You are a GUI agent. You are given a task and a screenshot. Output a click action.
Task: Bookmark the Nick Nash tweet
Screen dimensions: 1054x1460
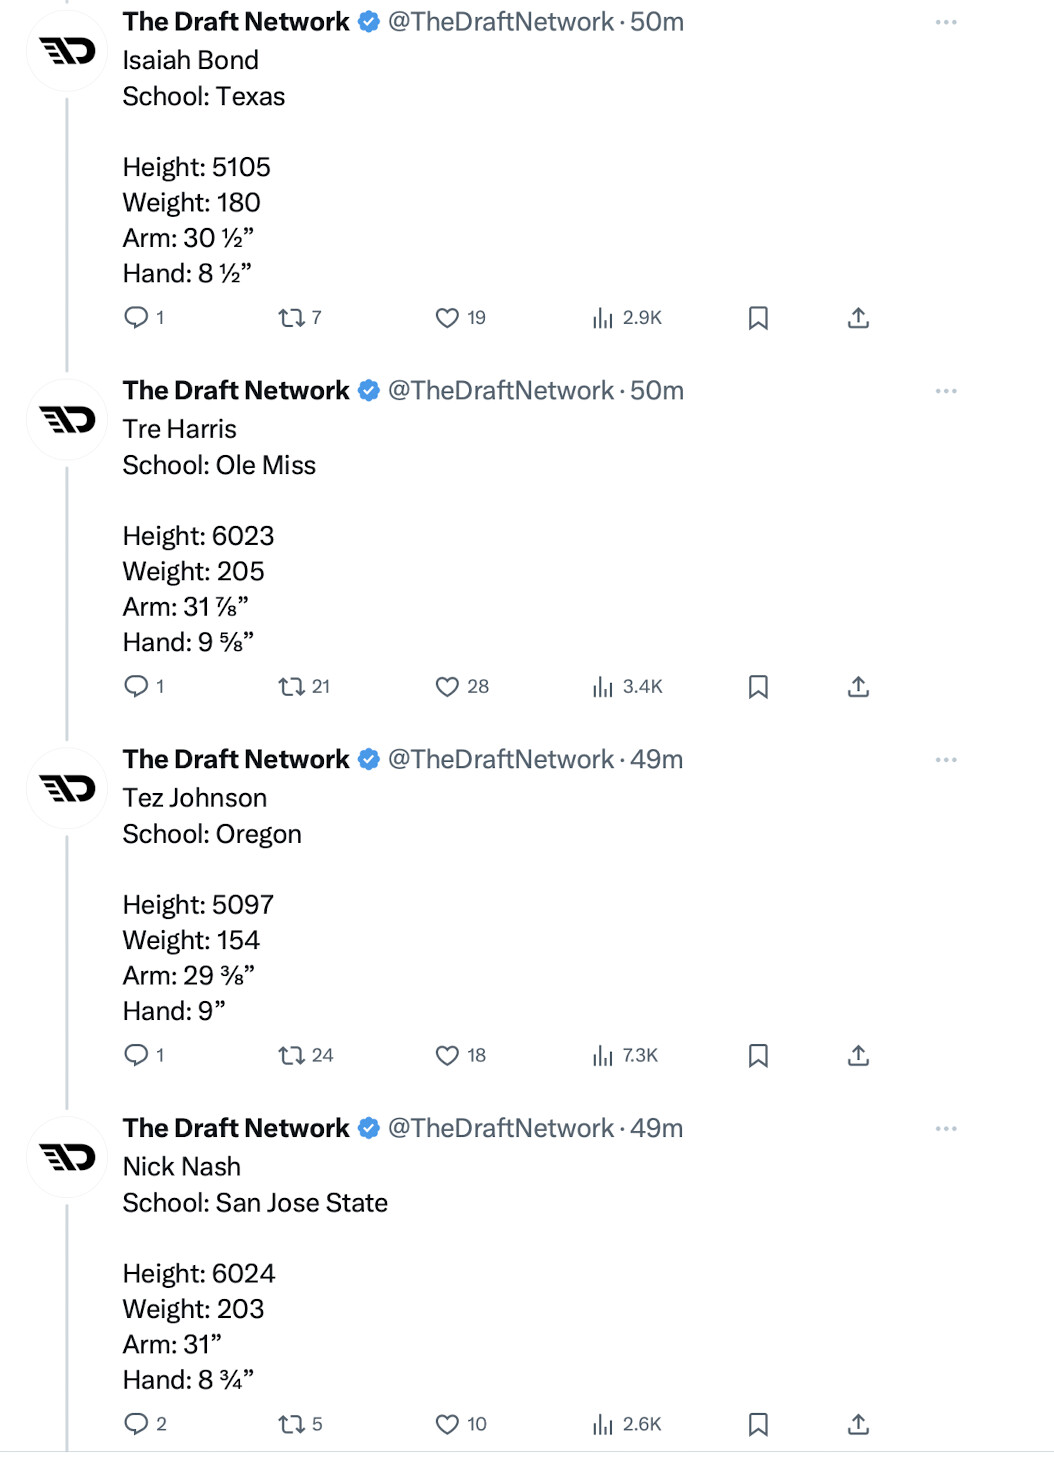tap(758, 1424)
